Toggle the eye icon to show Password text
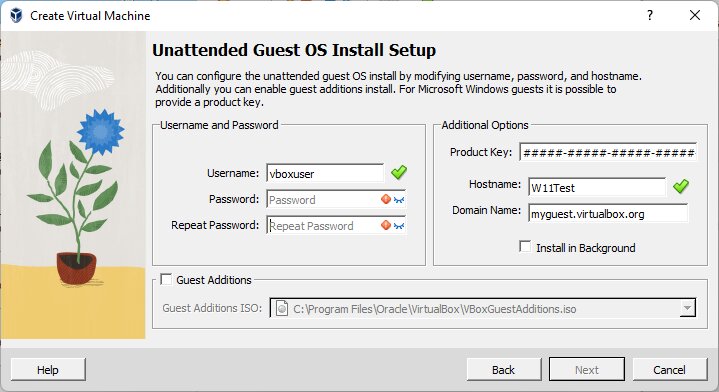Image resolution: width=719 pixels, height=392 pixels. tap(399, 199)
